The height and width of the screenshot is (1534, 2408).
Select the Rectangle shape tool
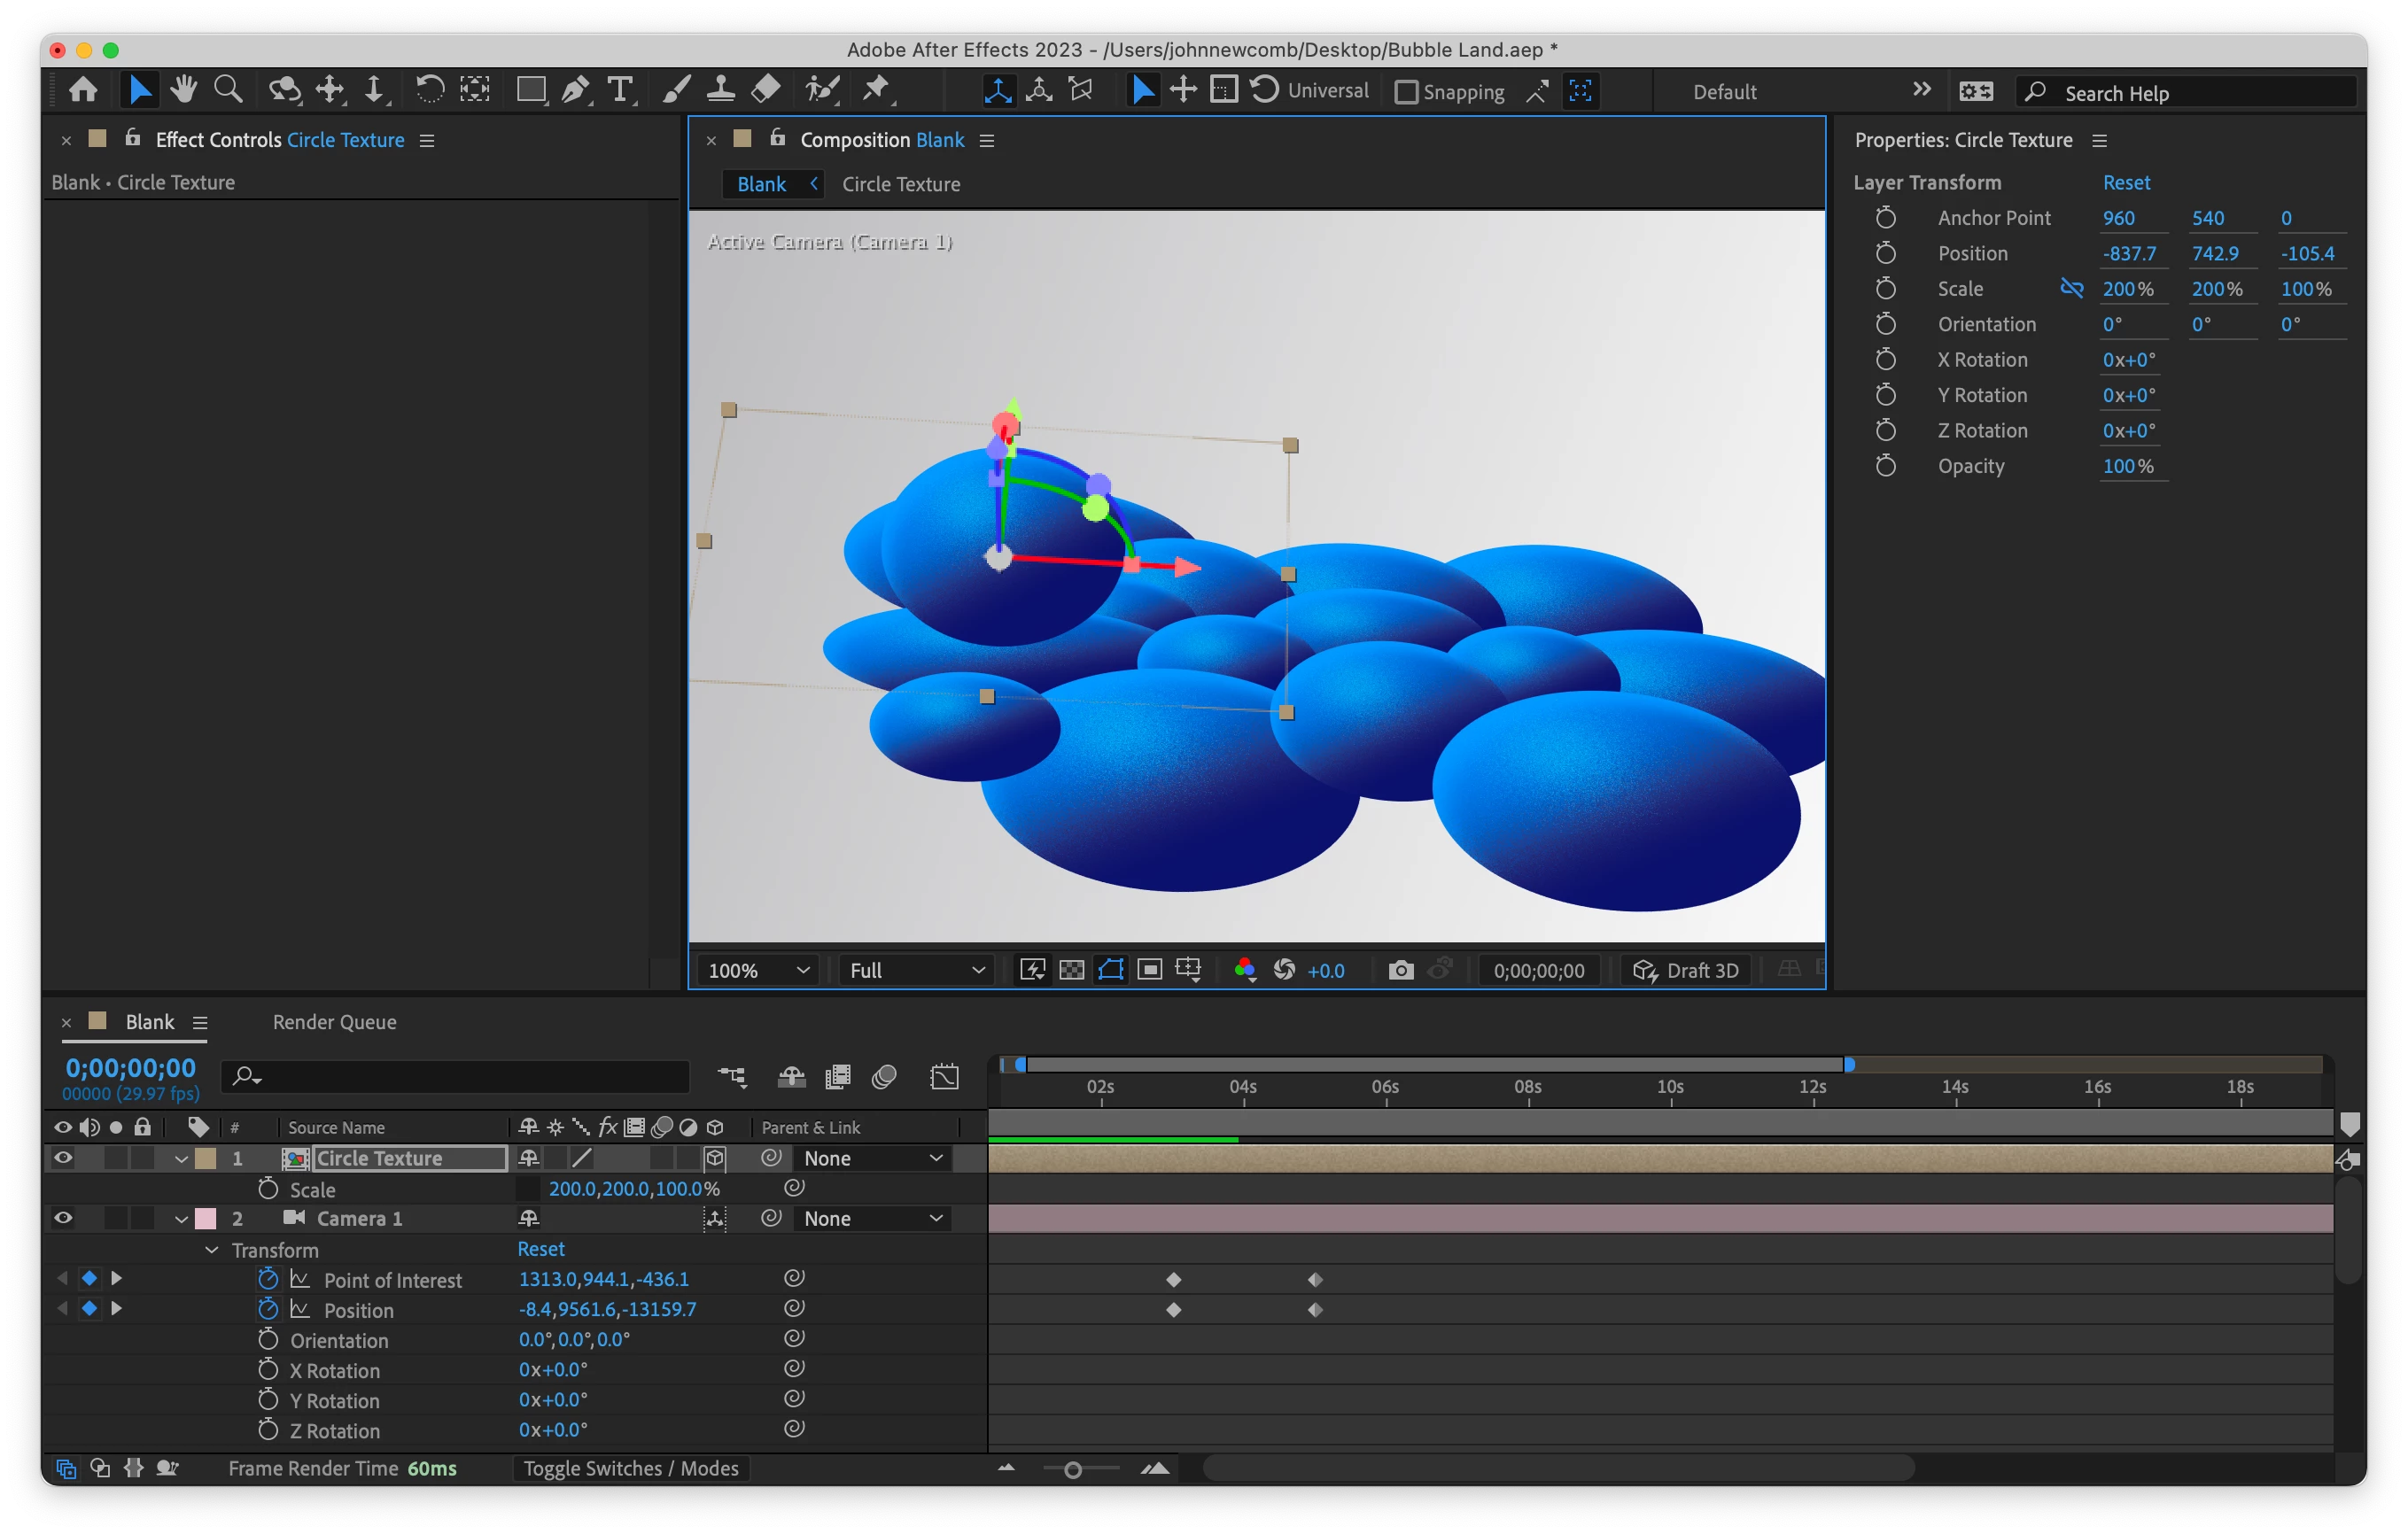coord(530,90)
